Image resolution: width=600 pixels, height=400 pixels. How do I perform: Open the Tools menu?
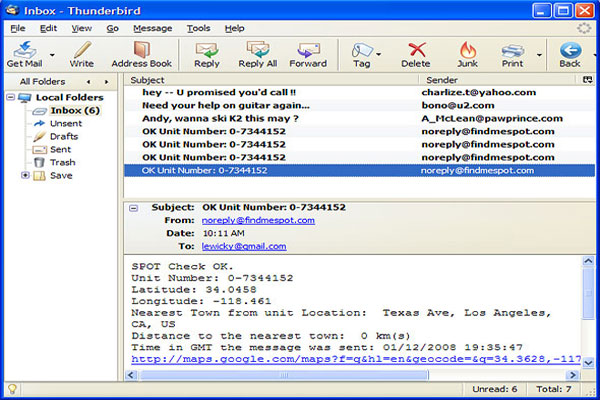tap(198, 28)
